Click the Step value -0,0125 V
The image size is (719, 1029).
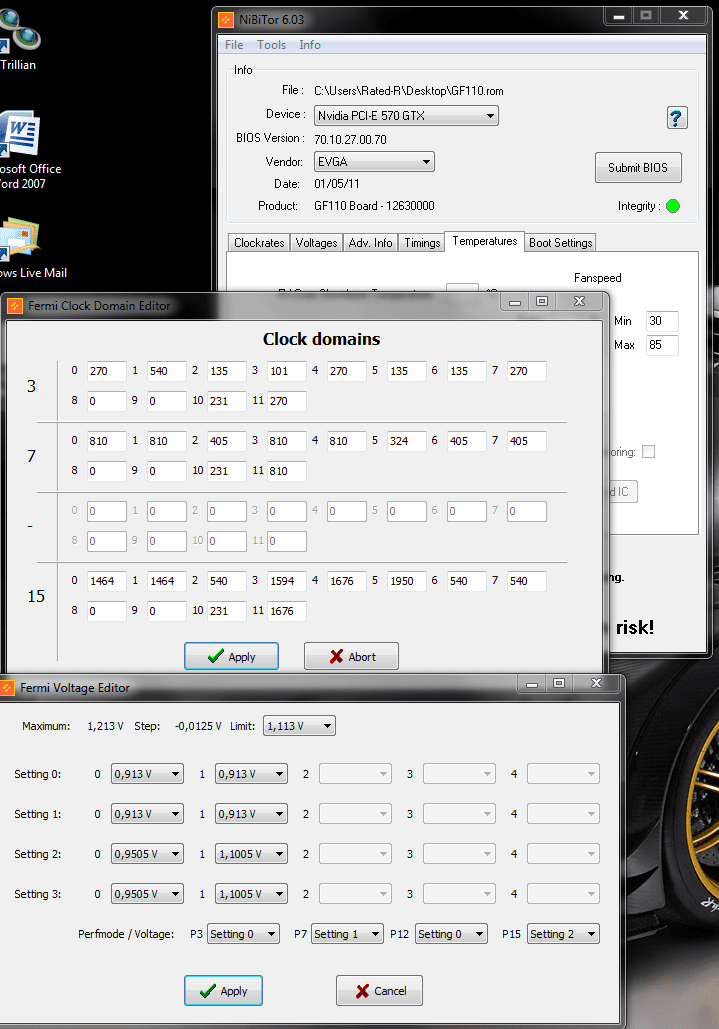tap(197, 726)
